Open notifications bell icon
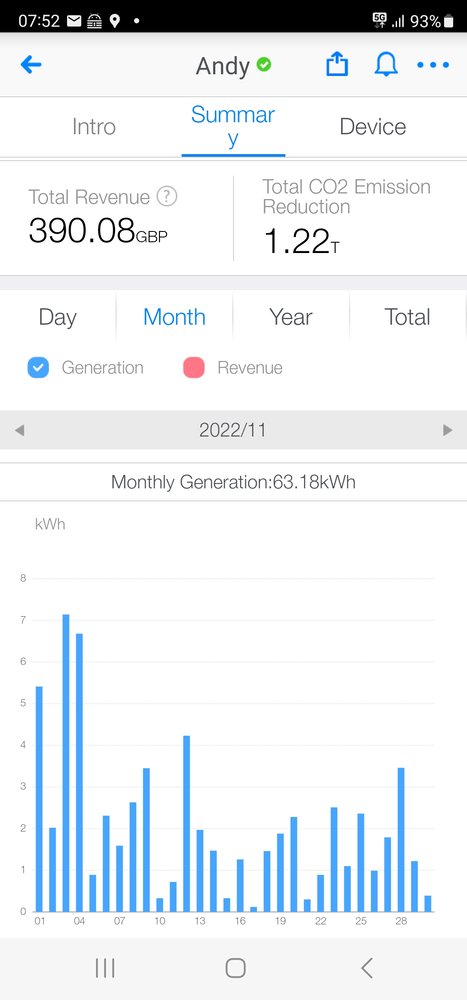 [386, 64]
